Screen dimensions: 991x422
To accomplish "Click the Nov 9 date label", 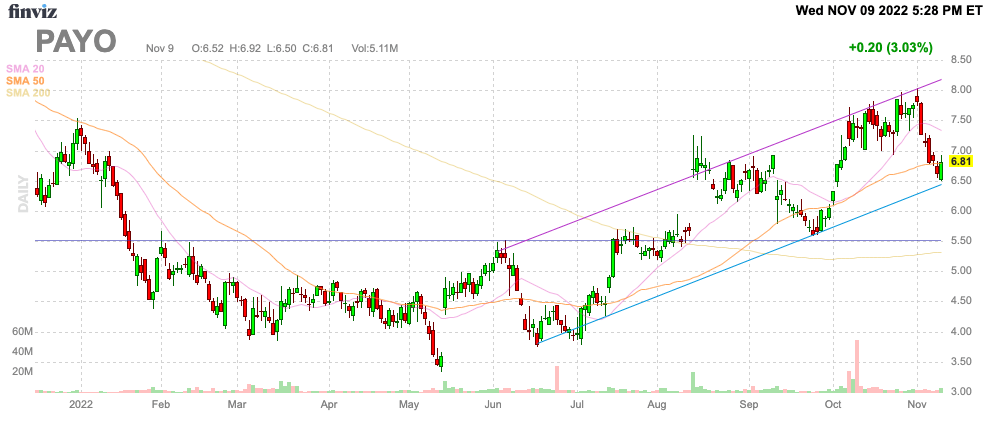I will coord(159,48).
